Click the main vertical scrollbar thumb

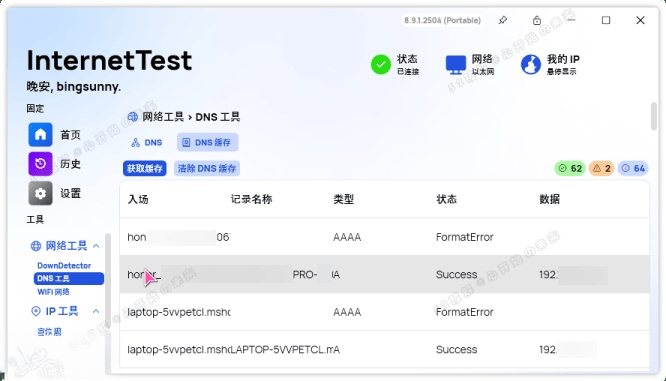click(x=654, y=116)
